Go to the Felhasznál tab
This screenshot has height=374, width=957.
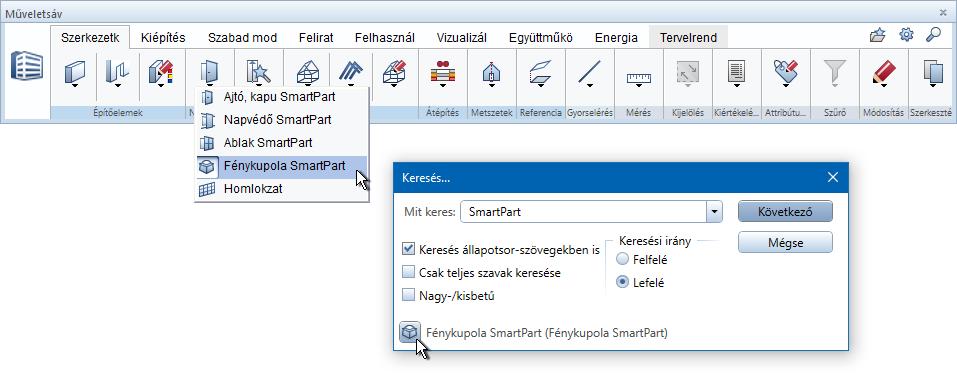coord(385,38)
